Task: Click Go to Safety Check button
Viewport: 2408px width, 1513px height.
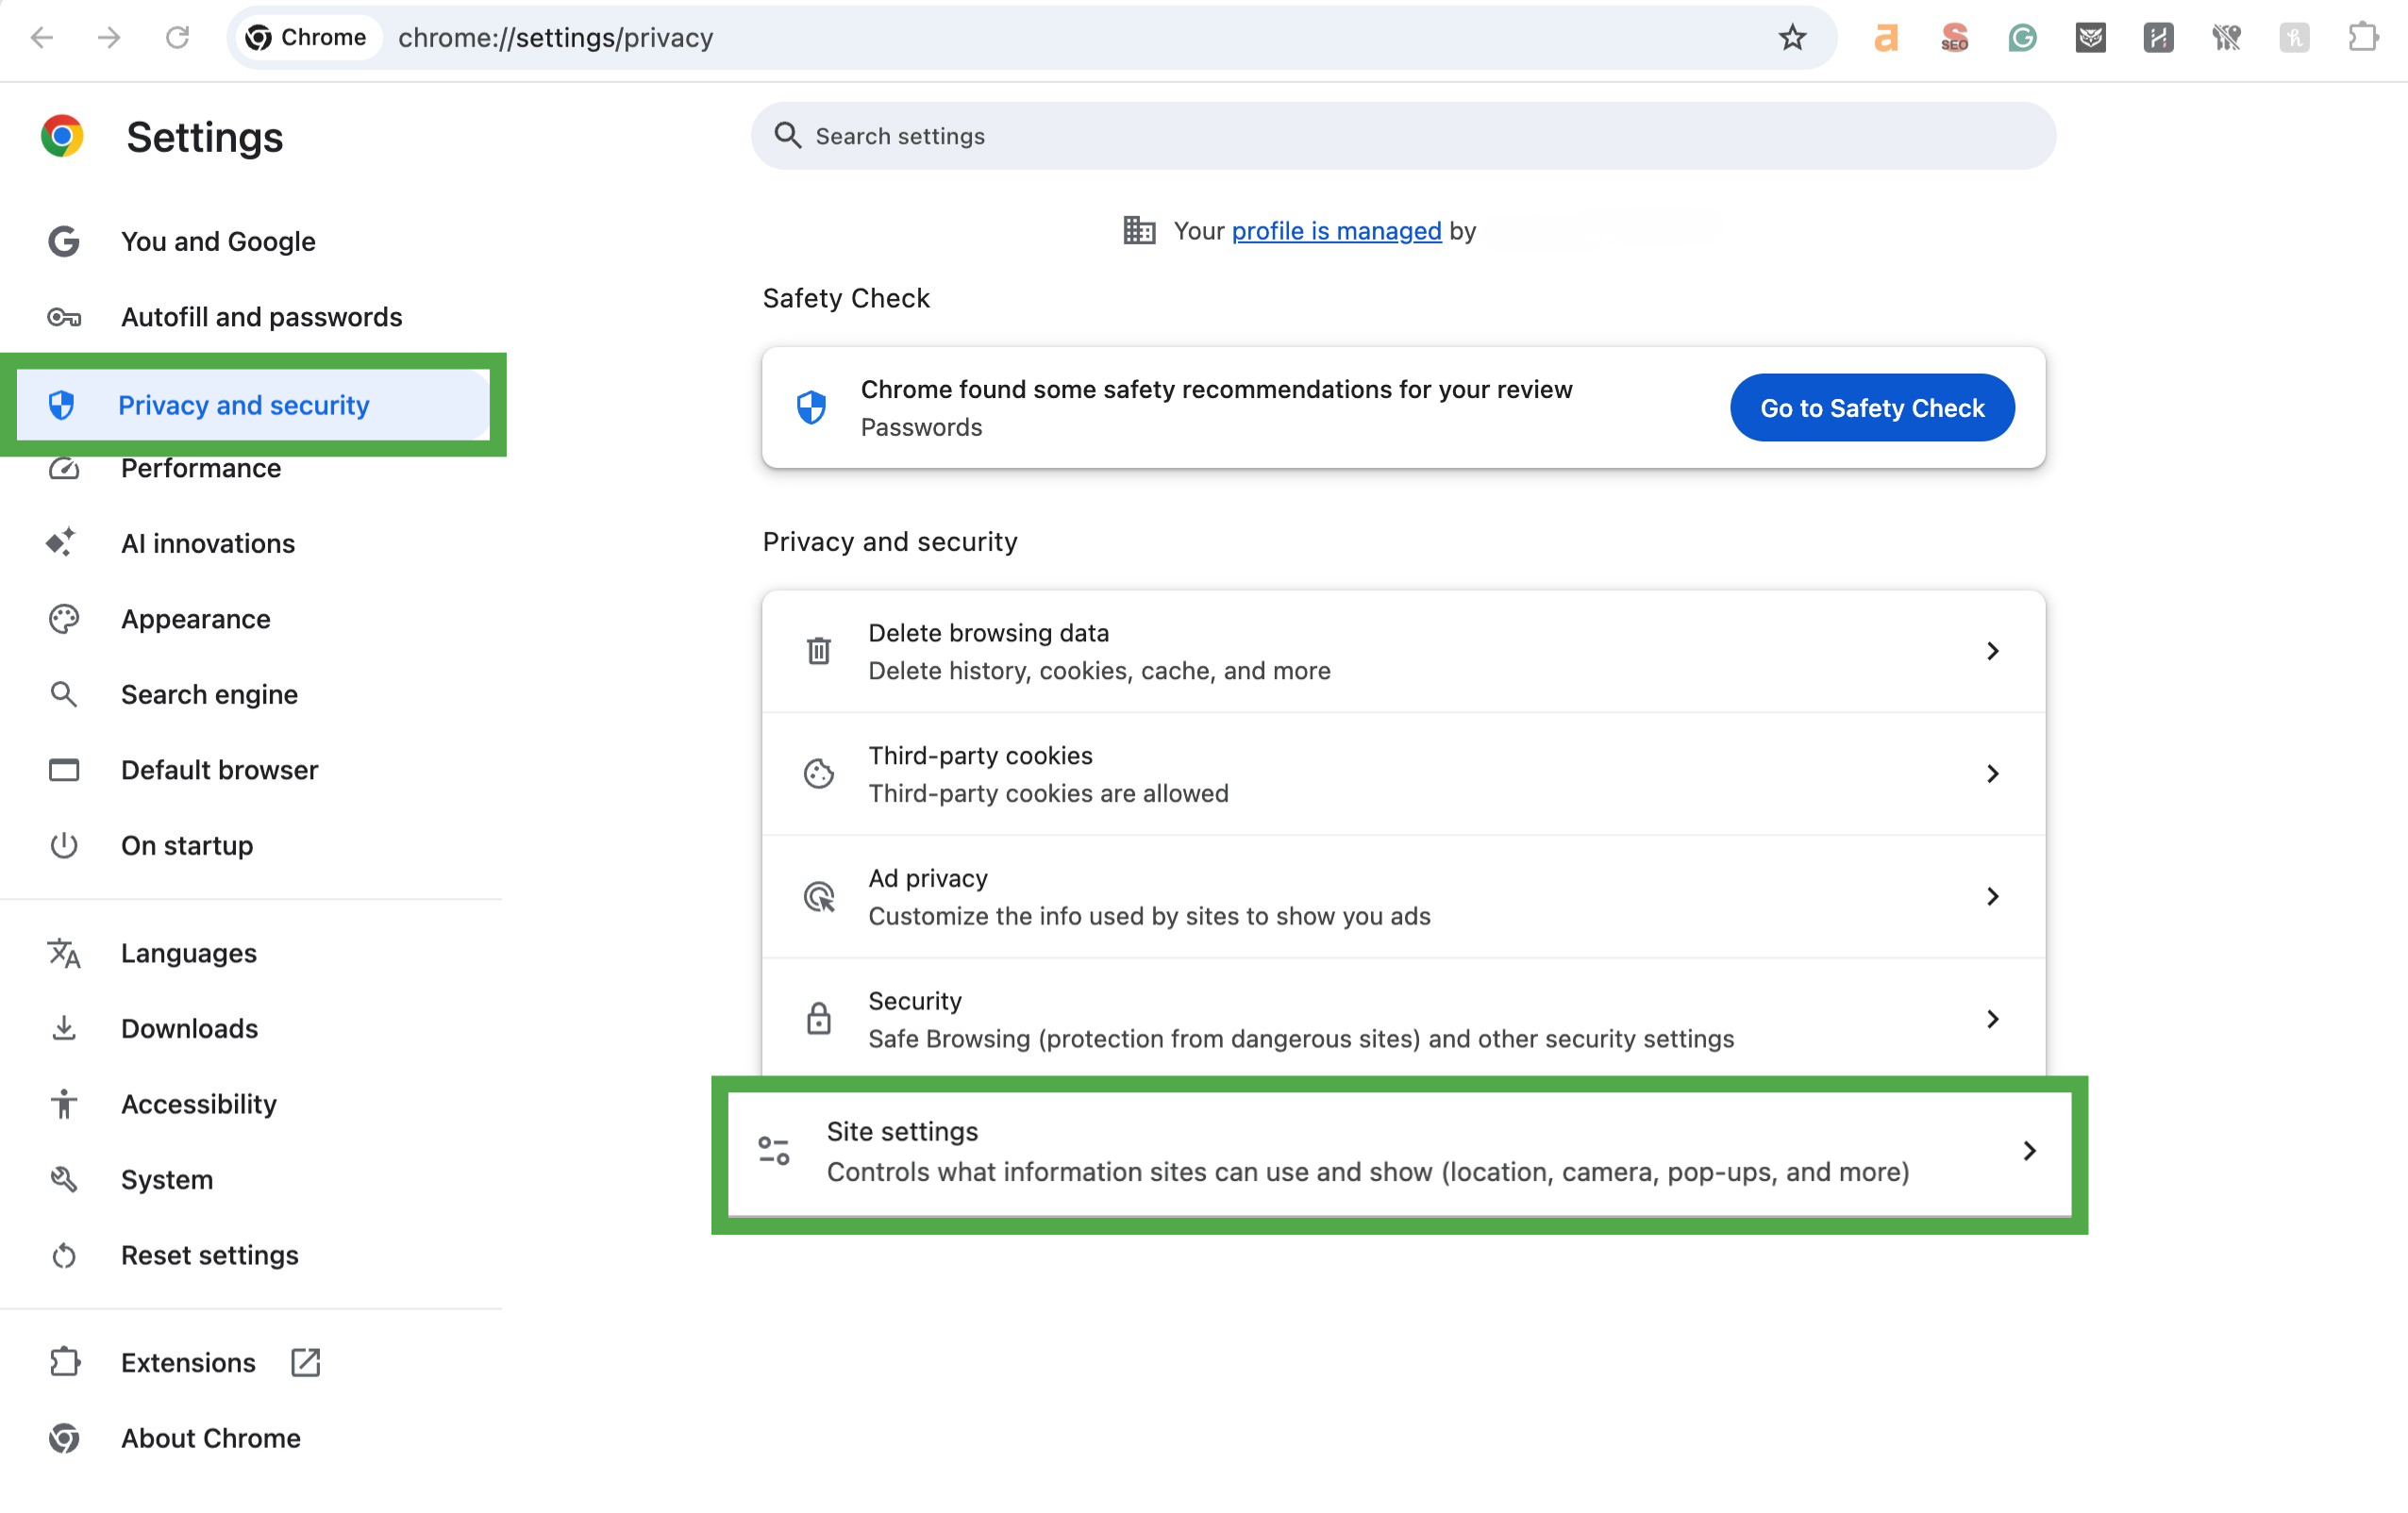Action: pos(1872,407)
